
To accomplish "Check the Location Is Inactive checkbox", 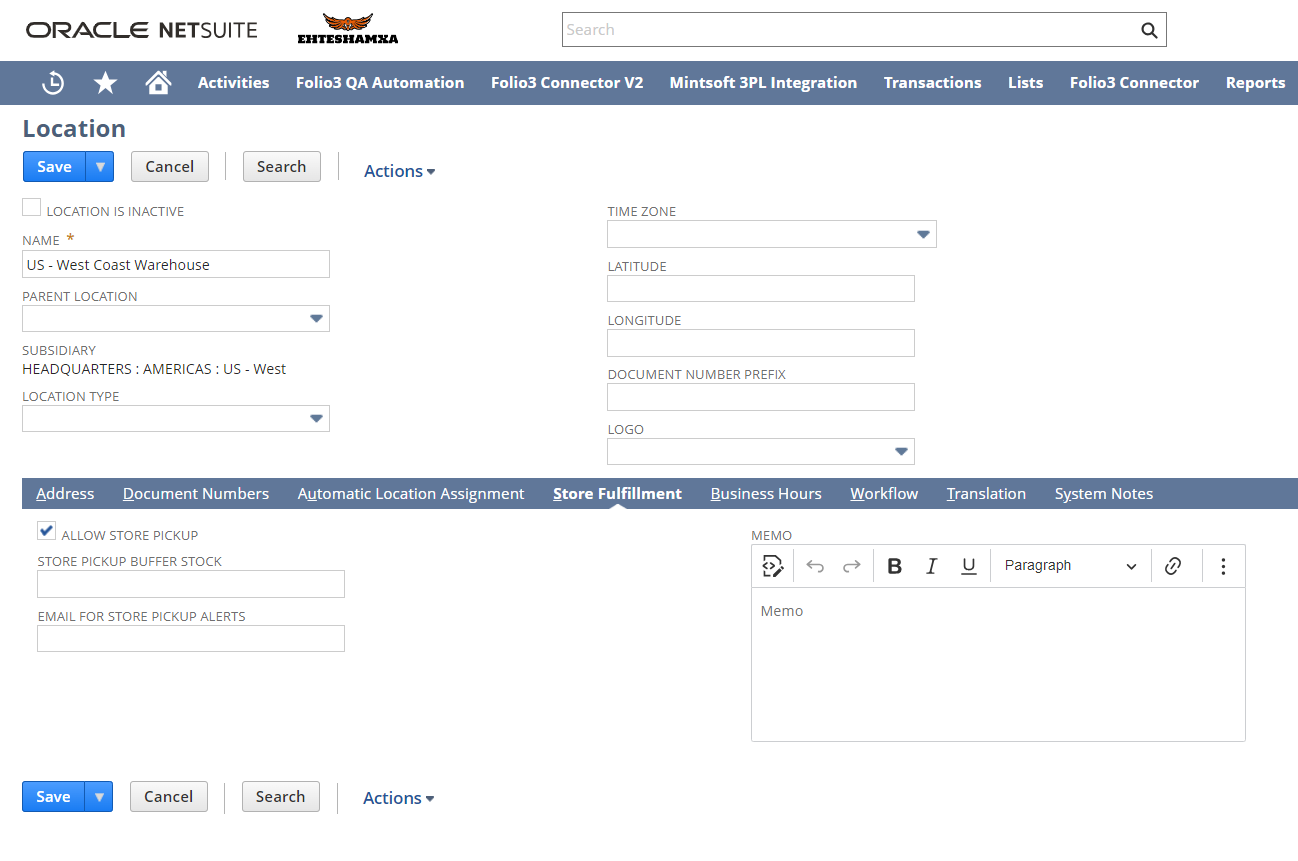I will pyautogui.click(x=32, y=208).
